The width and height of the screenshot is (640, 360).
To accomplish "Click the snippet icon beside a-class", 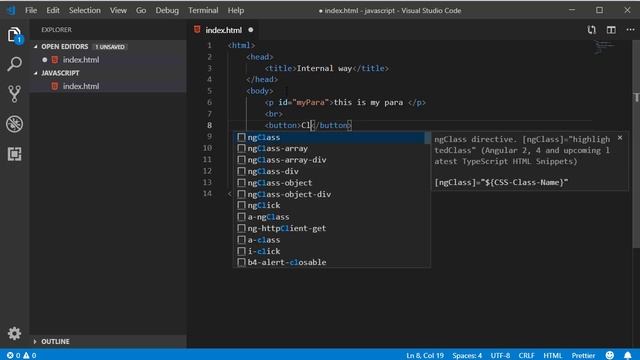I will coord(241,240).
